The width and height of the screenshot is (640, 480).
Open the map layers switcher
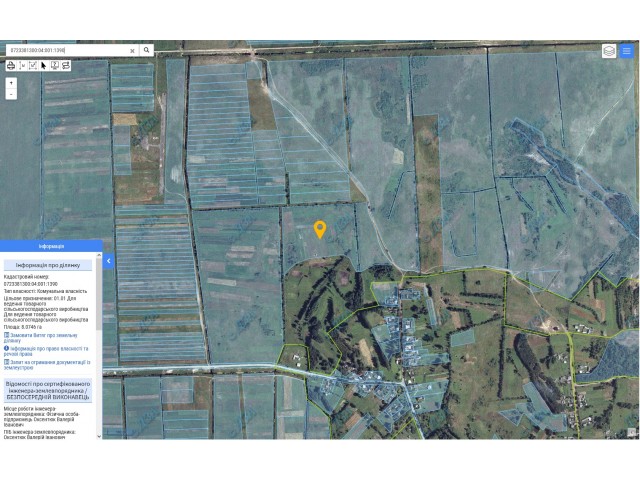[609, 51]
